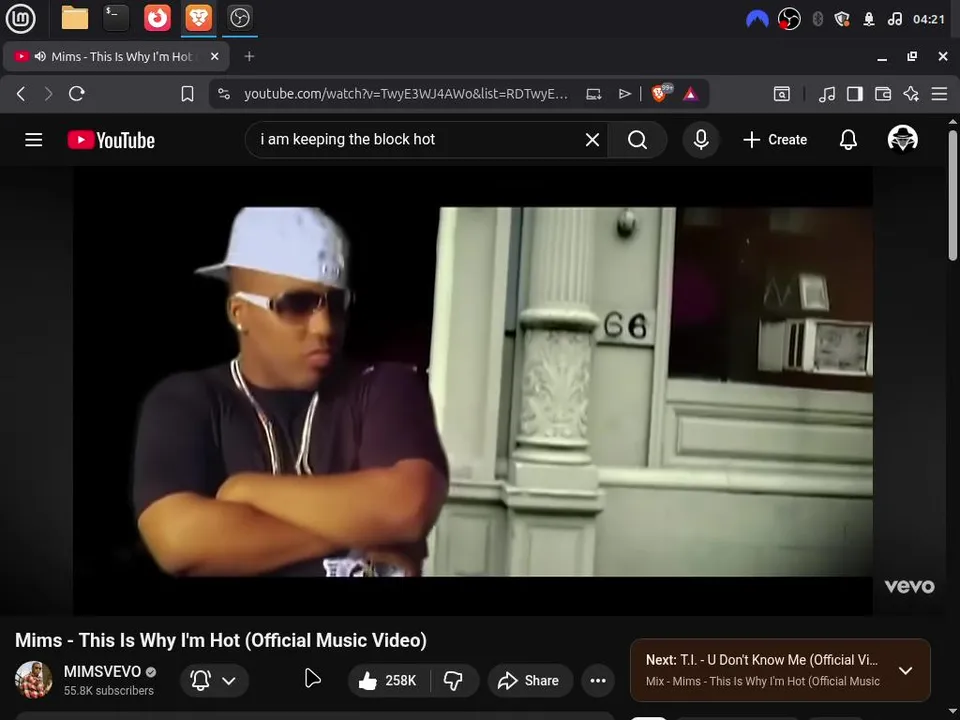
Task: Switch to the Brave browser taskbar icon
Action: click(x=198, y=18)
